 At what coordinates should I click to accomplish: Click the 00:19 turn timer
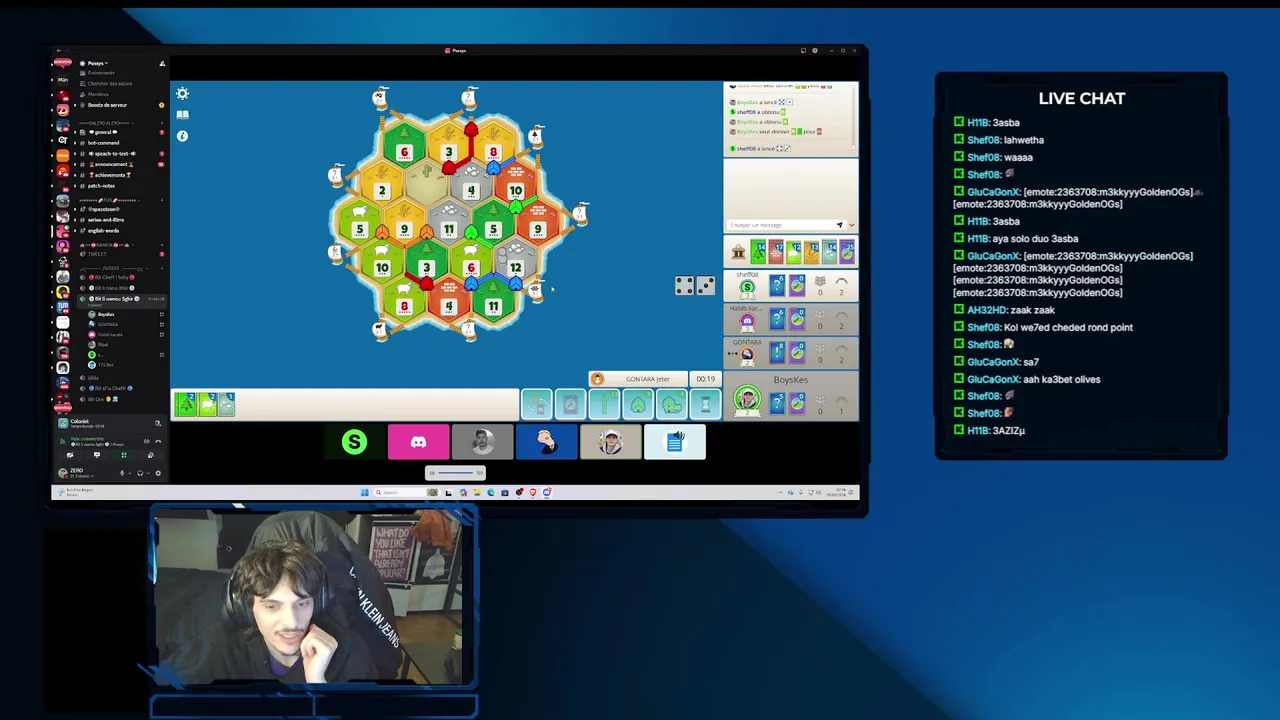tap(705, 379)
